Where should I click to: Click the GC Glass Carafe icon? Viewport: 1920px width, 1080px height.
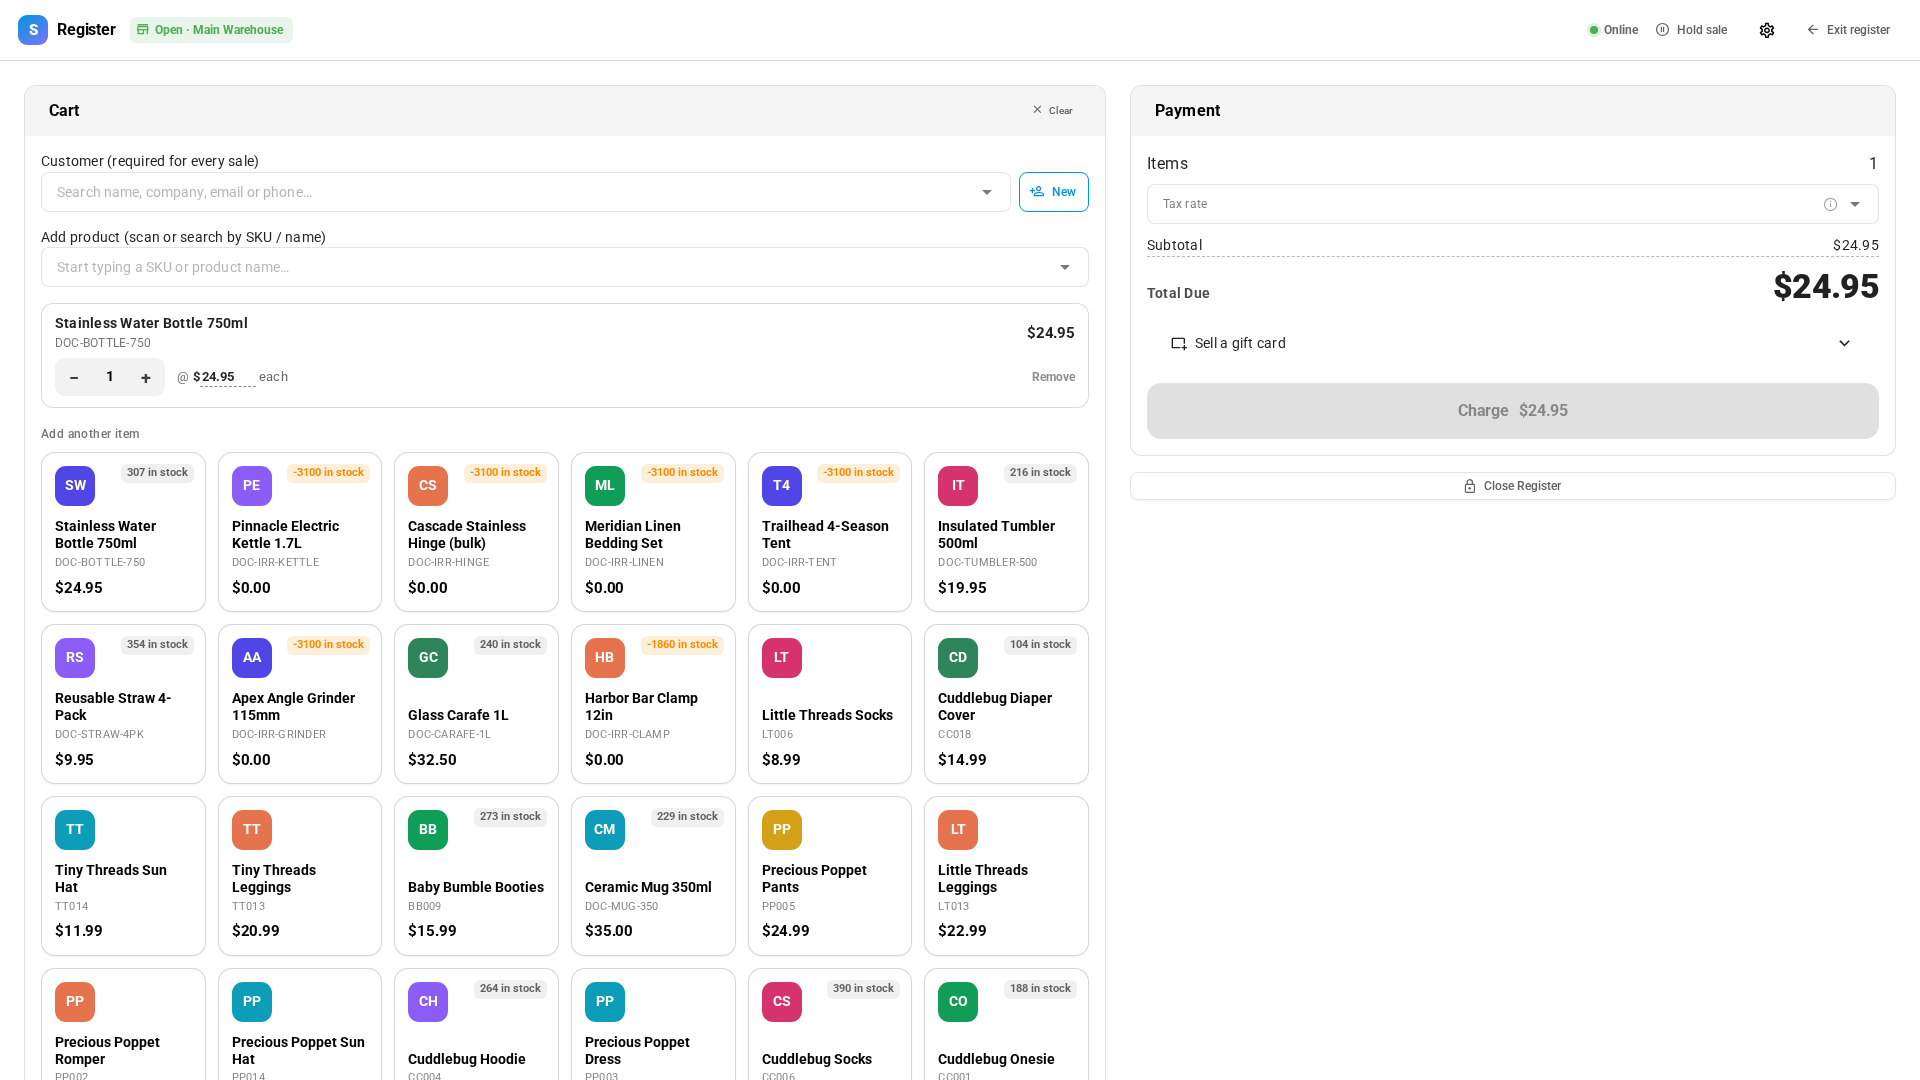point(428,658)
